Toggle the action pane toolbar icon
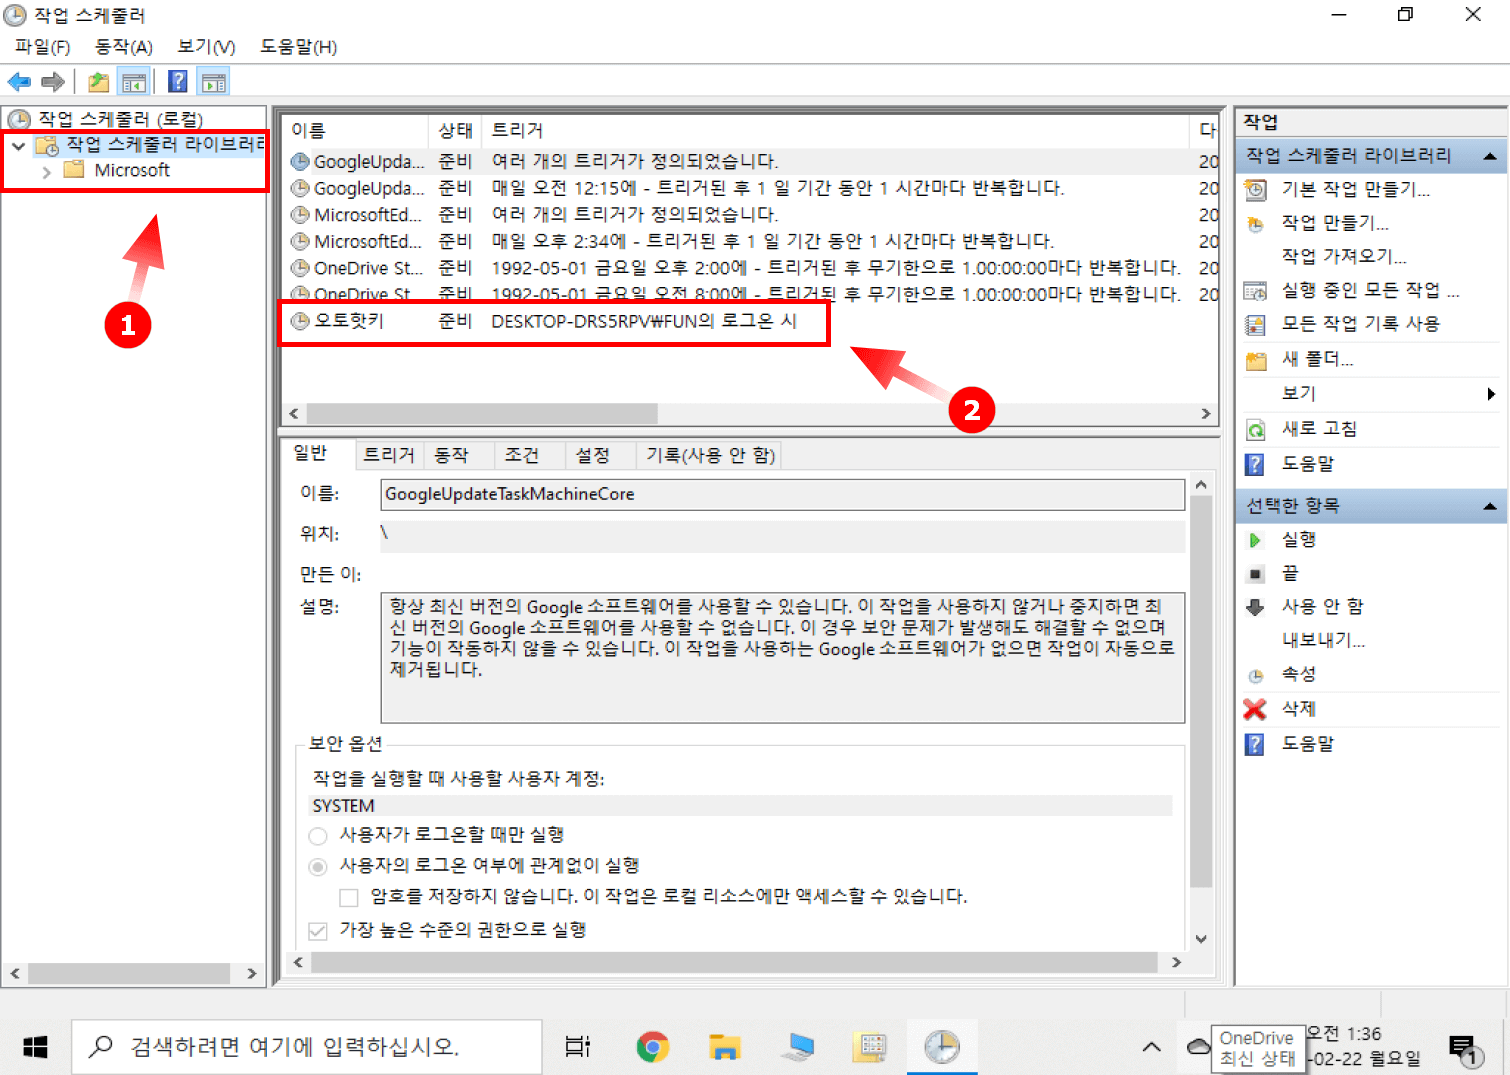 click(213, 82)
